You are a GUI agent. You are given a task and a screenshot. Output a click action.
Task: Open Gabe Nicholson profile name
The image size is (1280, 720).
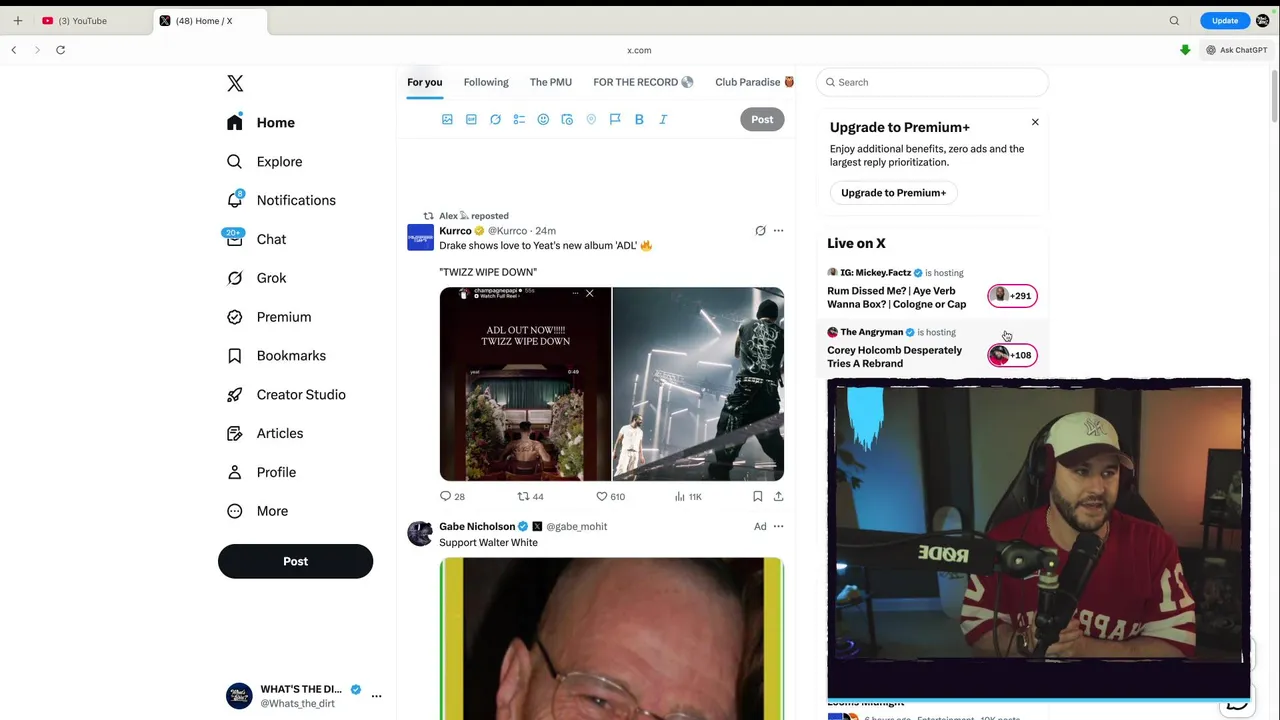pos(477,527)
